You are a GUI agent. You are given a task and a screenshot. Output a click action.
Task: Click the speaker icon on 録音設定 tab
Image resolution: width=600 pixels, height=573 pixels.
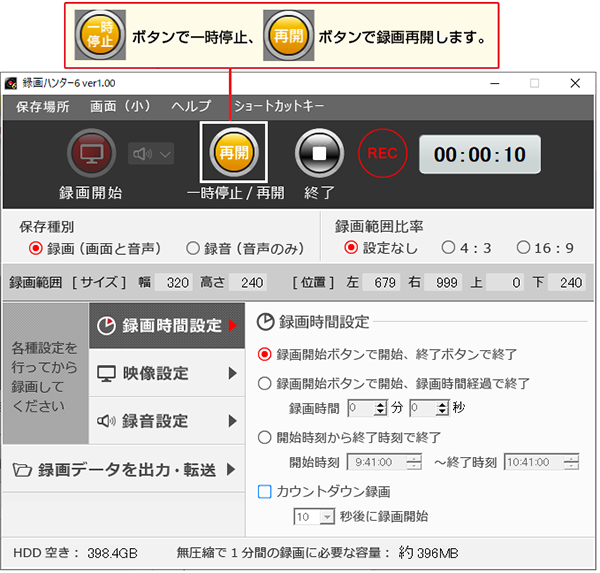[106, 421]
